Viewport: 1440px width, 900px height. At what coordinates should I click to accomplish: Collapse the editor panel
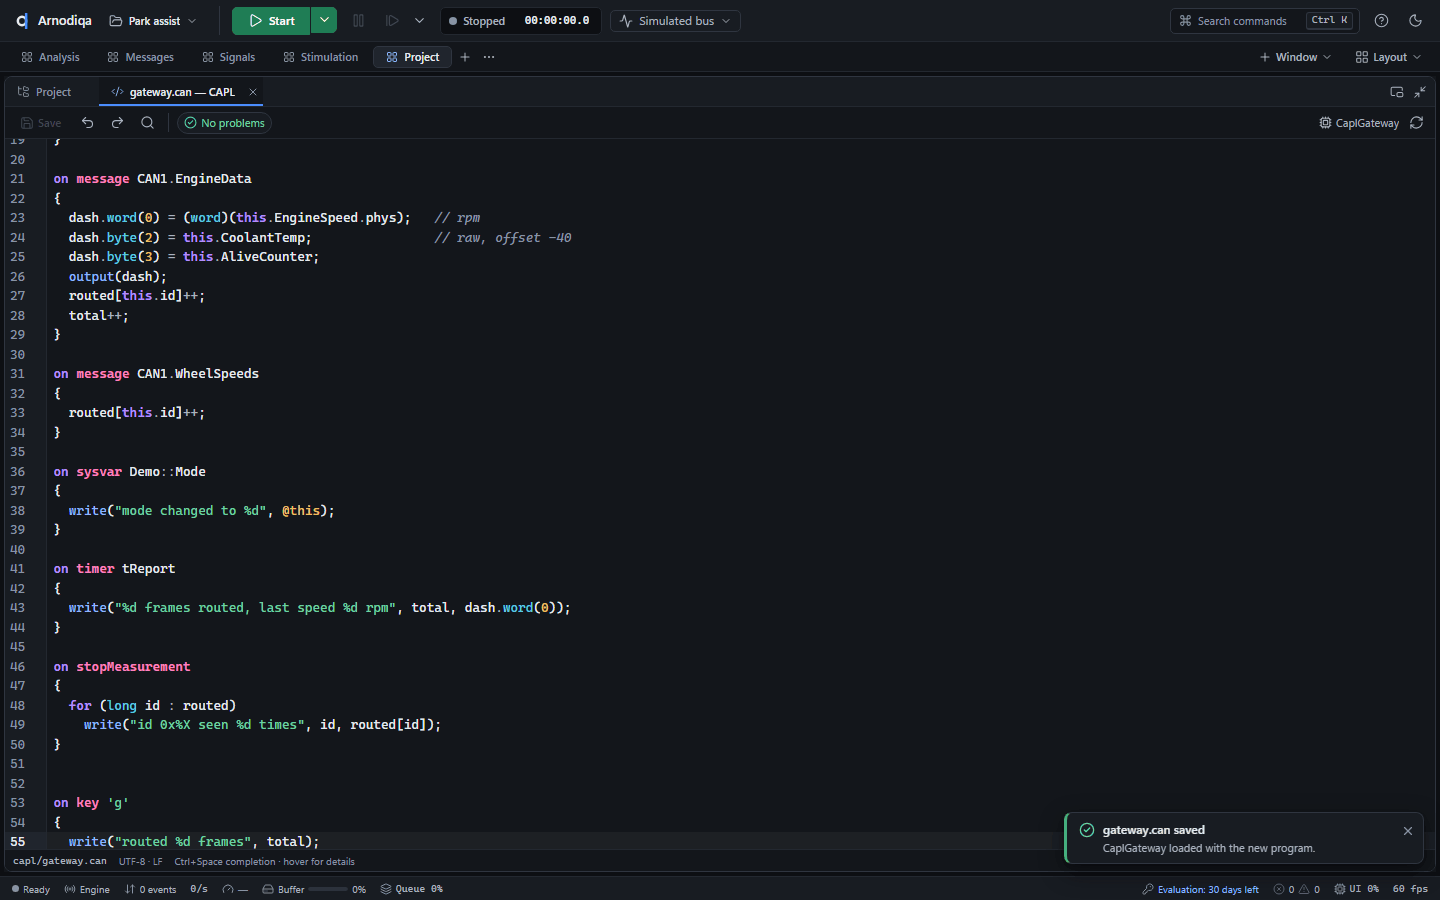point(1420,92)
